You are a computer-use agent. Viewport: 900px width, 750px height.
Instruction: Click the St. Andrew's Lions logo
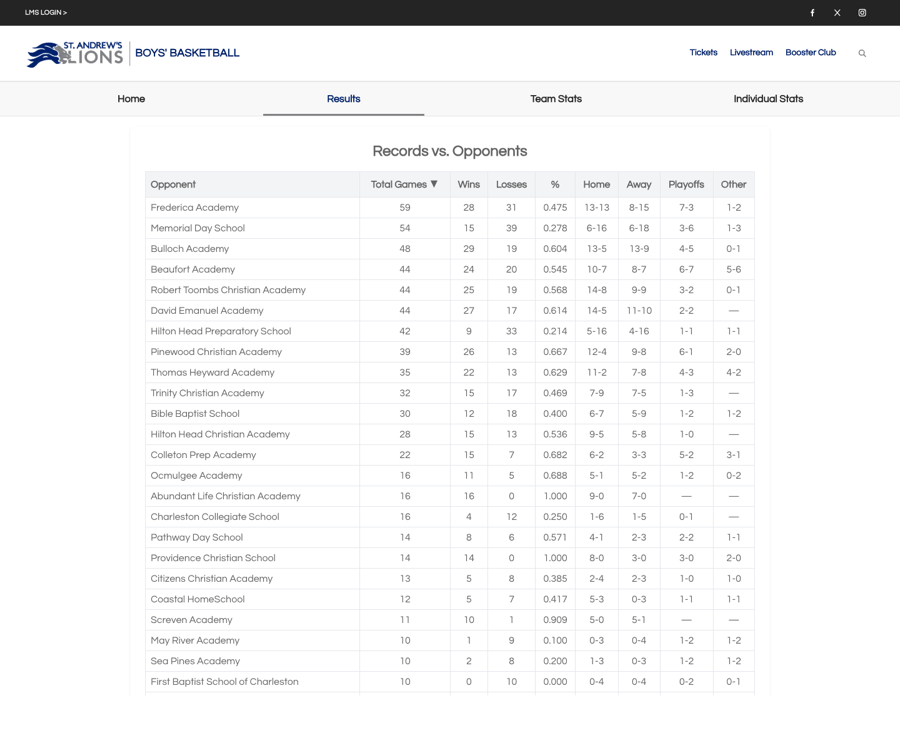75,54
